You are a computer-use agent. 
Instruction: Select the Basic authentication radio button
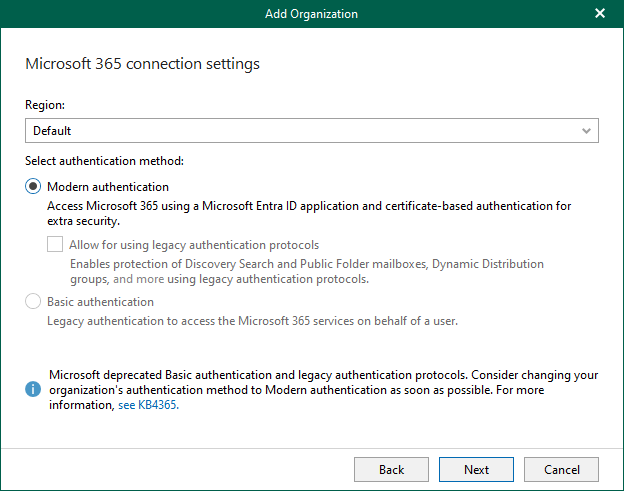point(34,302)
